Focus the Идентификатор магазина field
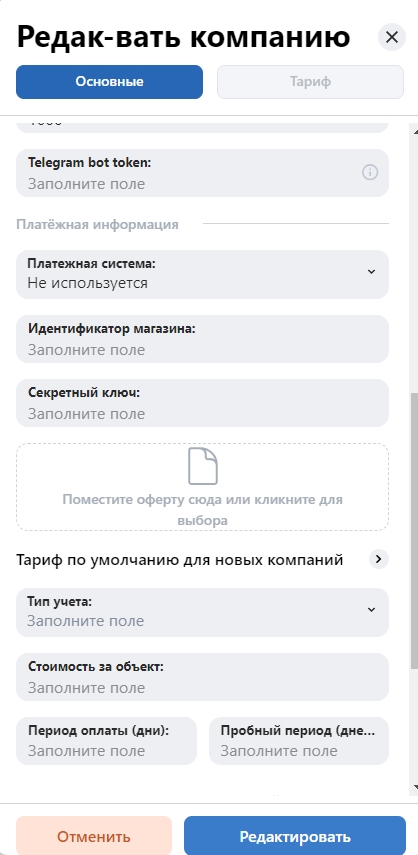The width and height of the screenshot is (418, 855). (202, 339)
